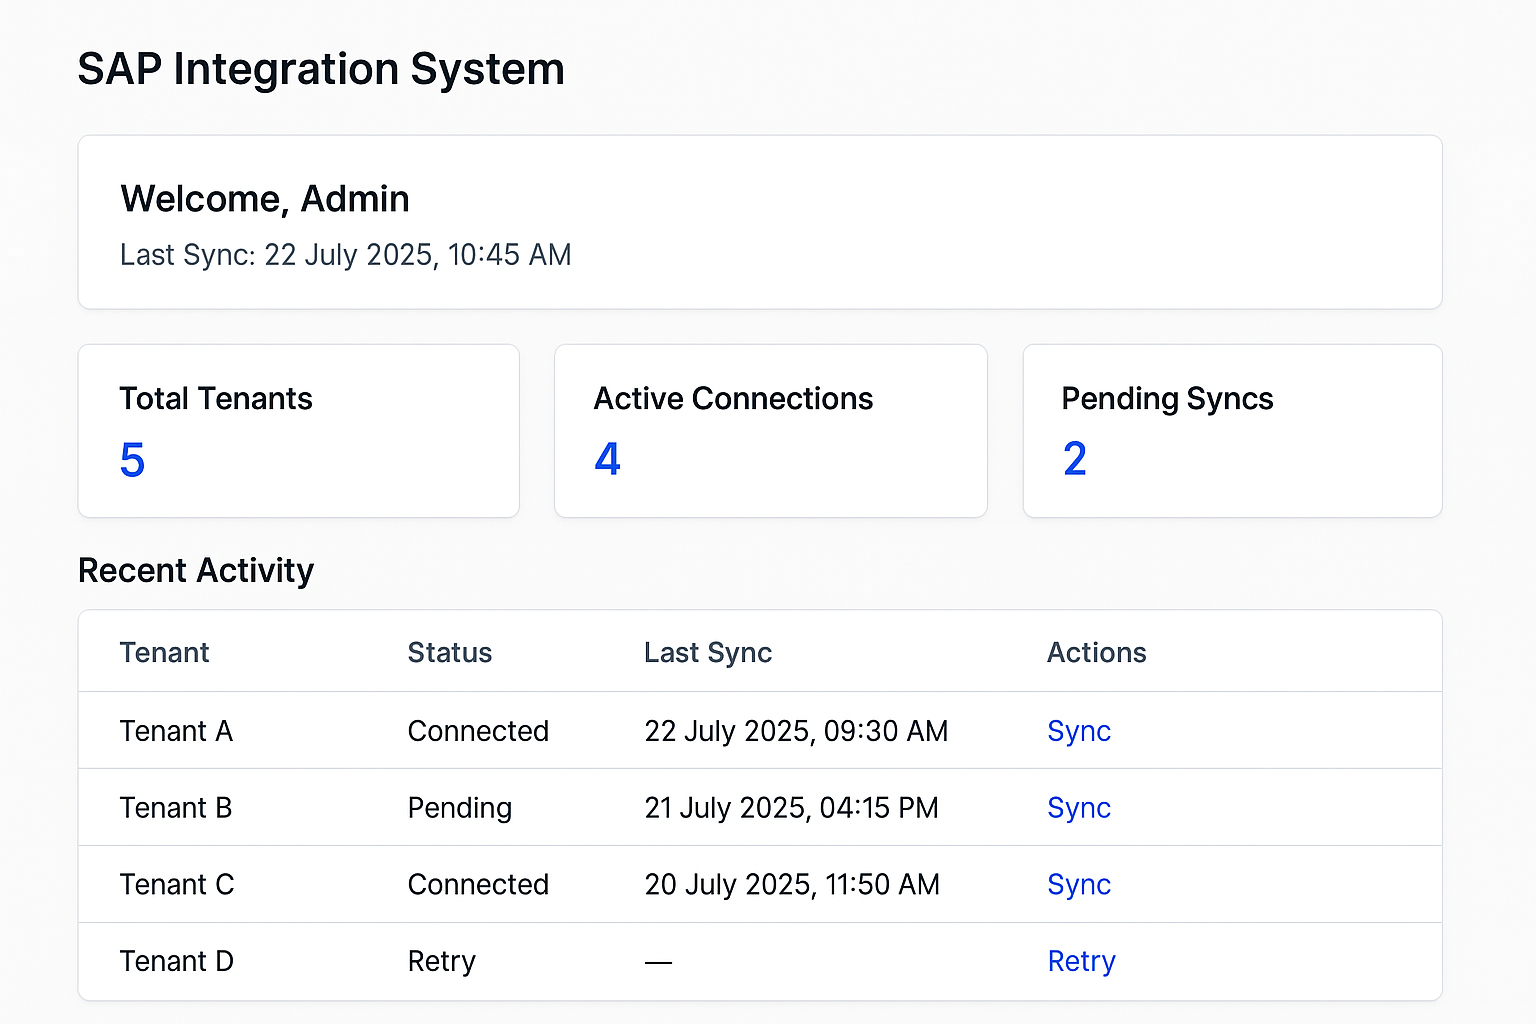The height and width of the screenshot is (1024, 1536).
Task: Click the Last Sync timestamp in welcome card
Action: [x=345, y=255]
